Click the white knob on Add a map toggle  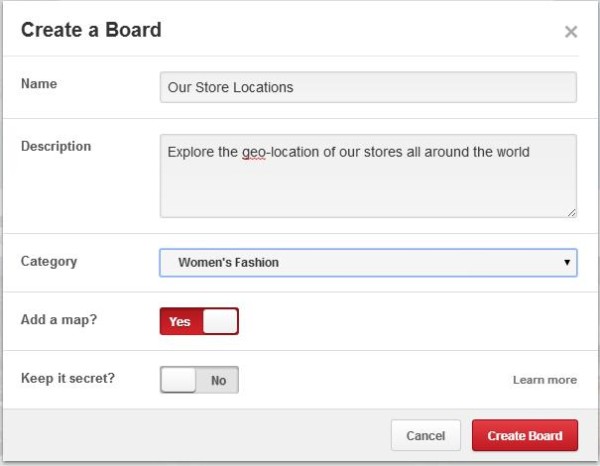click(x=220, y=321)
